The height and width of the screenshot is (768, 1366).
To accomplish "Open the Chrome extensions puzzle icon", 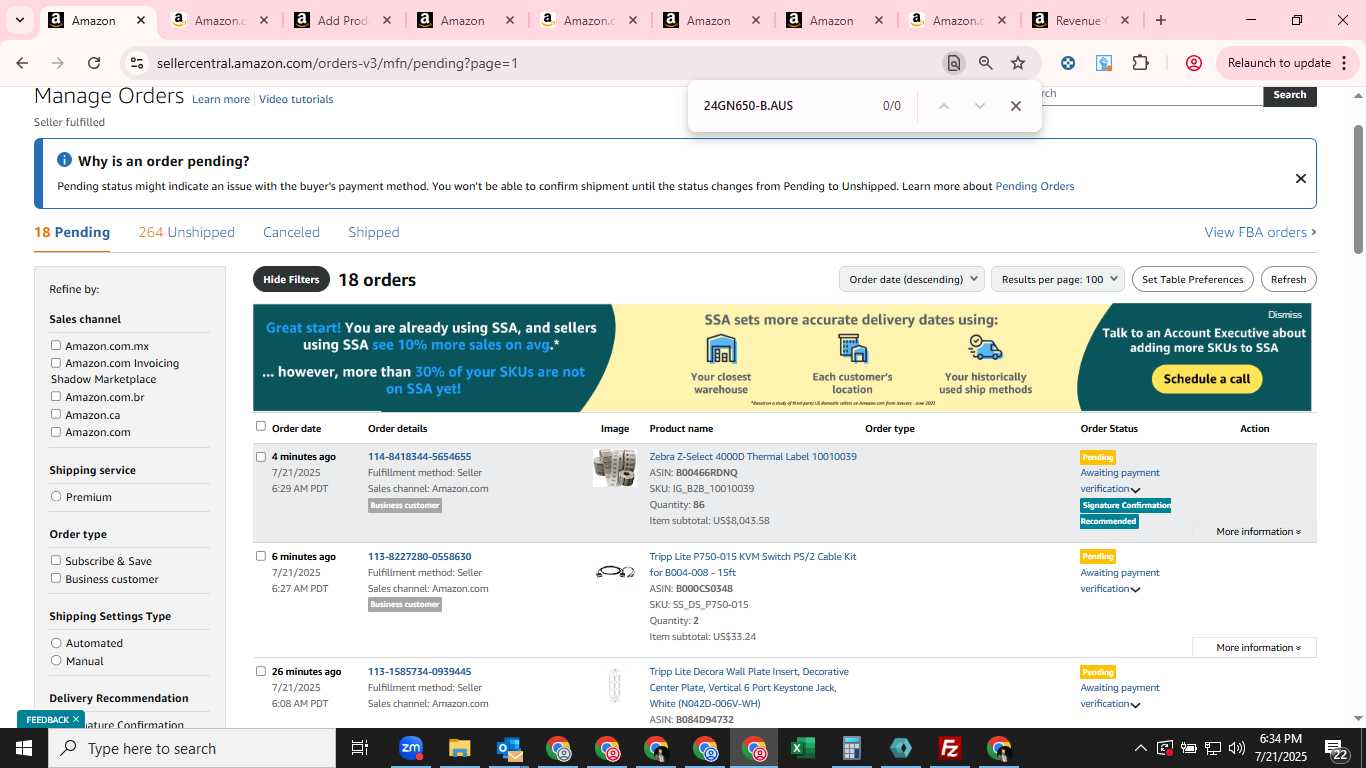I will pyautogui.click(x=1140, y=63).
